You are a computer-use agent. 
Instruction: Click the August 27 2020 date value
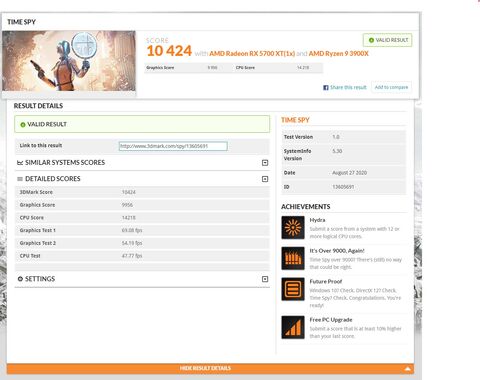click(x=349, y=173)
